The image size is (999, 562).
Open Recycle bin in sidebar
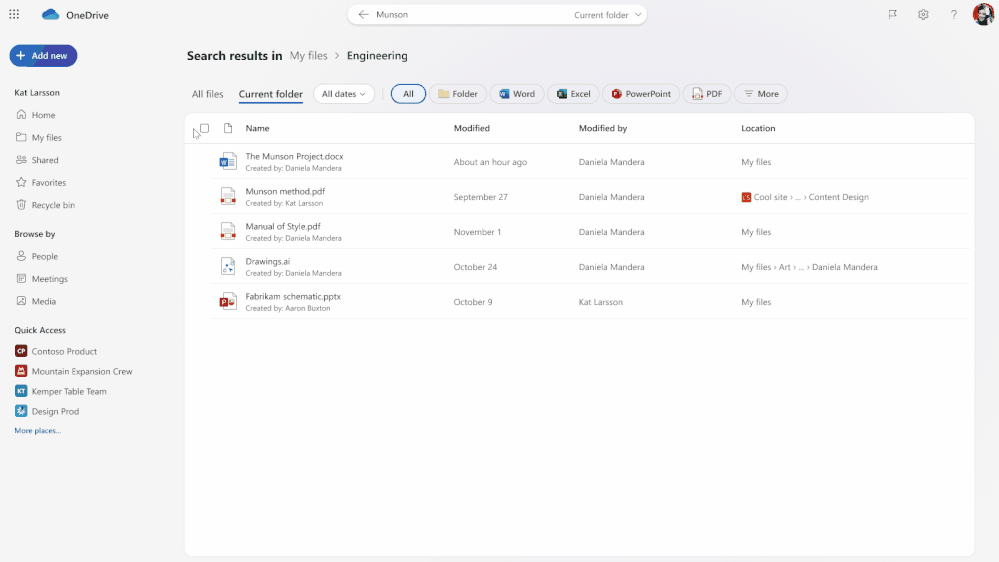[52, 205]
